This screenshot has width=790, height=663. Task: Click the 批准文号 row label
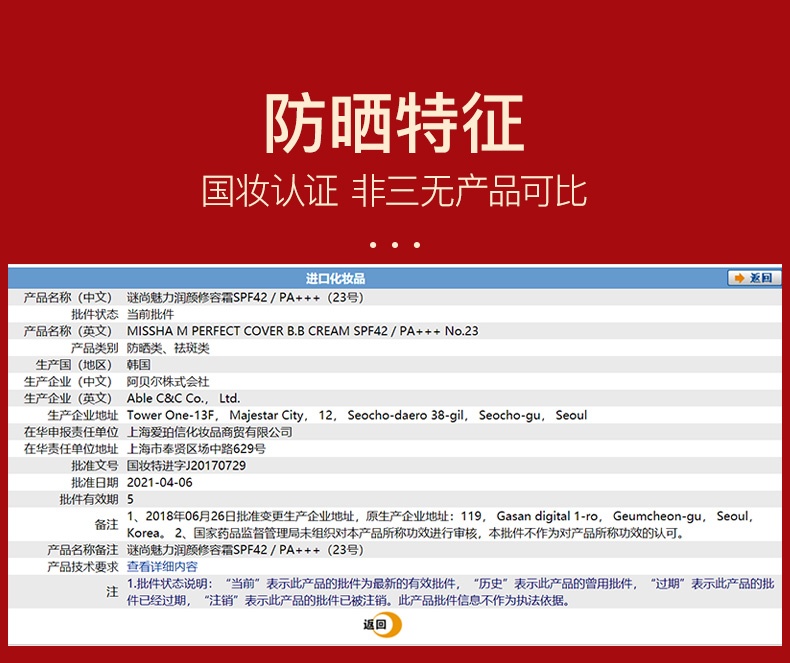[x=95, y=466]
